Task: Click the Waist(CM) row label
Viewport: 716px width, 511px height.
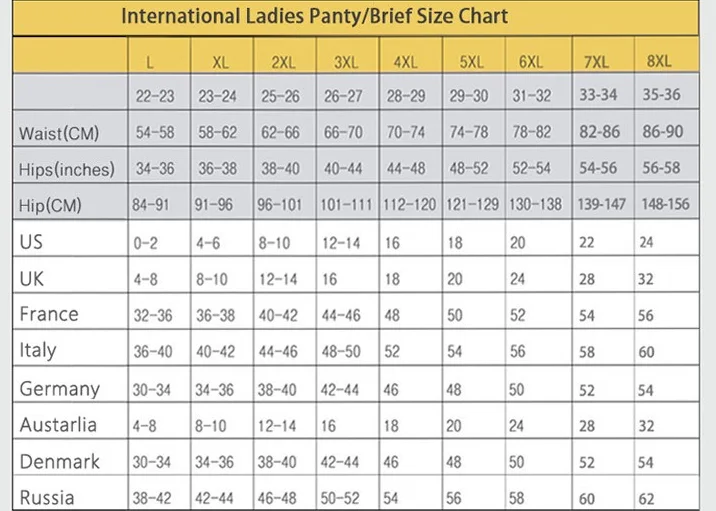Action: pos(59,133)
